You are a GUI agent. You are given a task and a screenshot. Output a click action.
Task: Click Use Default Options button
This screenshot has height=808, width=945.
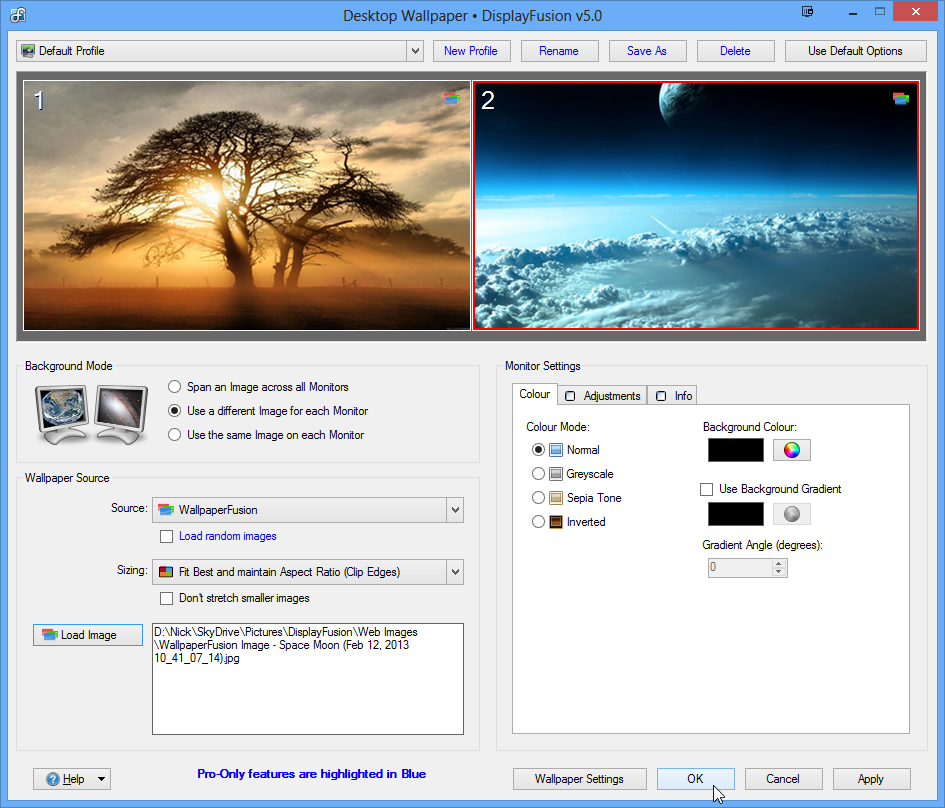(855, 51)
